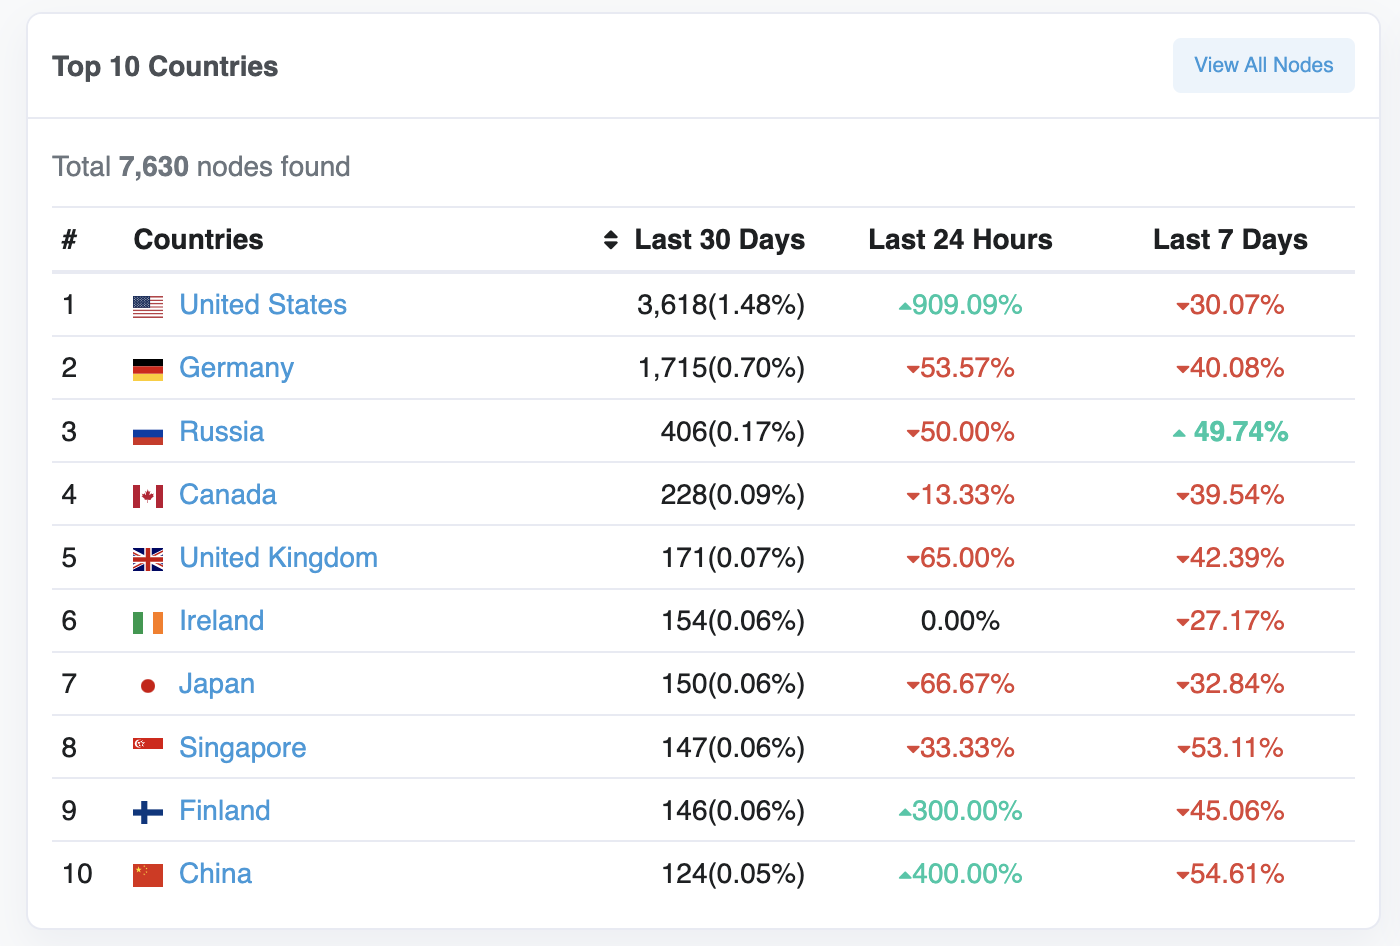Screen dimensions: 1400x946
Task: Click the sort arrows on Last 30 Days column
Action: pos(611,240)
